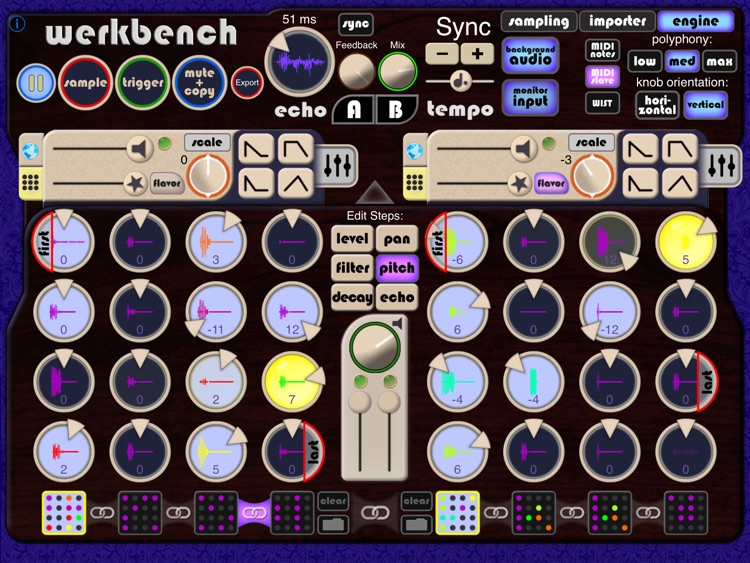Click the left track speaker volume icon
Image resolution: width=750 pixels, height=563 pixels.
point(139,149)
